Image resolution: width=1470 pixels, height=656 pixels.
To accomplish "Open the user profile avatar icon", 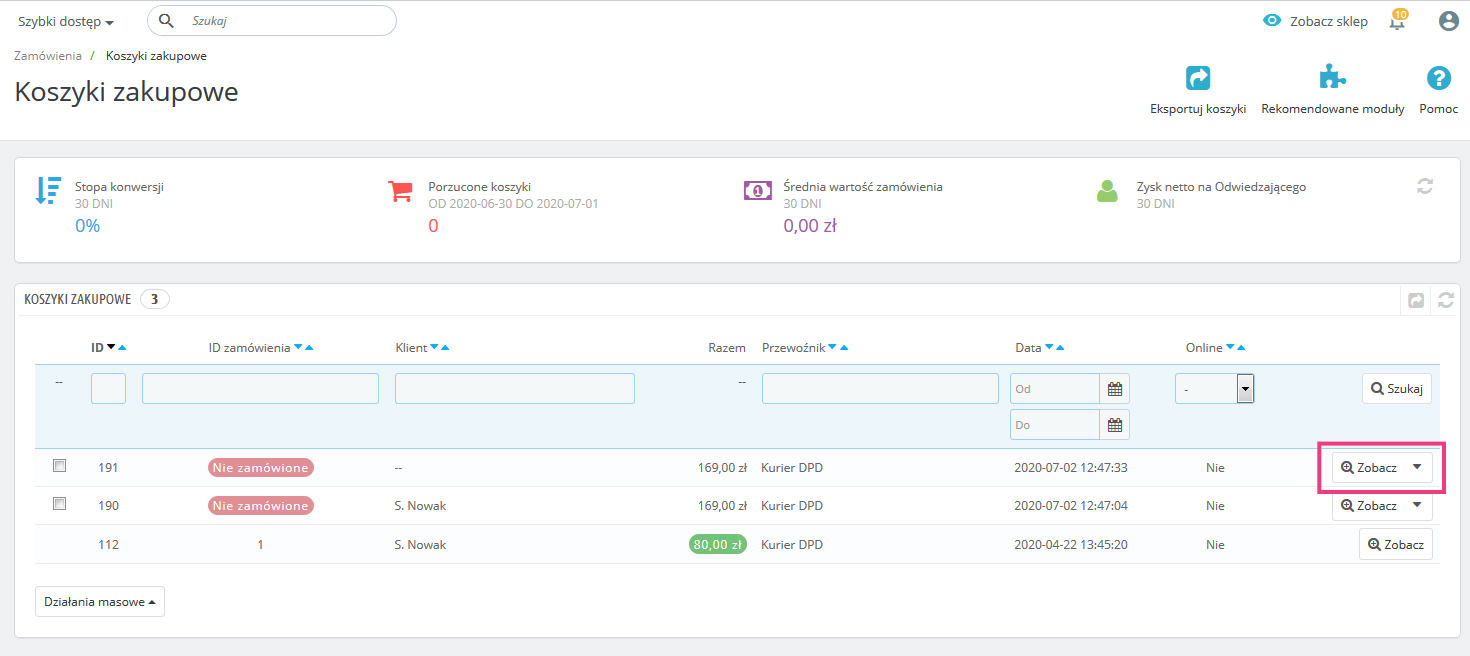I will click(1448, 21).
